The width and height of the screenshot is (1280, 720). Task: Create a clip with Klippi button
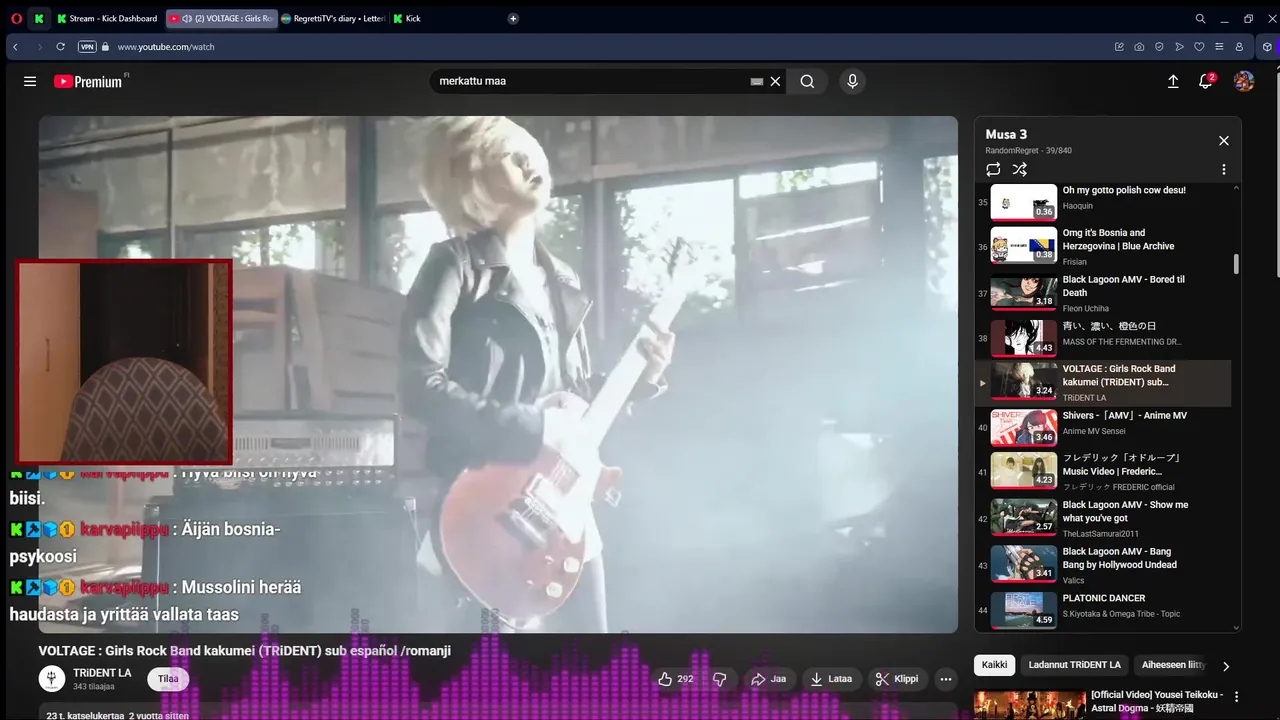897,679
